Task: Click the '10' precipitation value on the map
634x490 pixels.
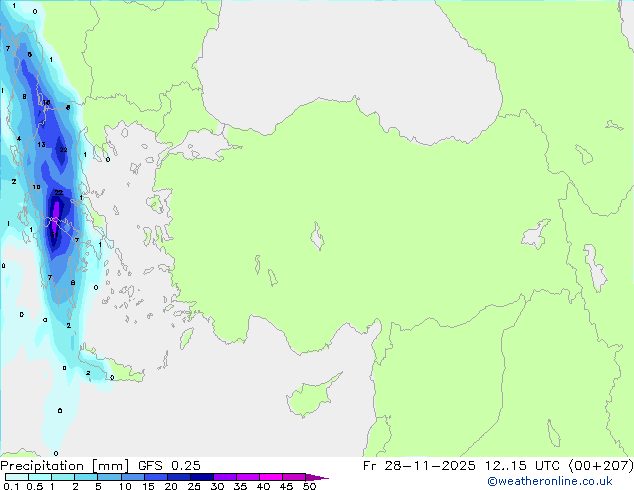Action: 36,187
